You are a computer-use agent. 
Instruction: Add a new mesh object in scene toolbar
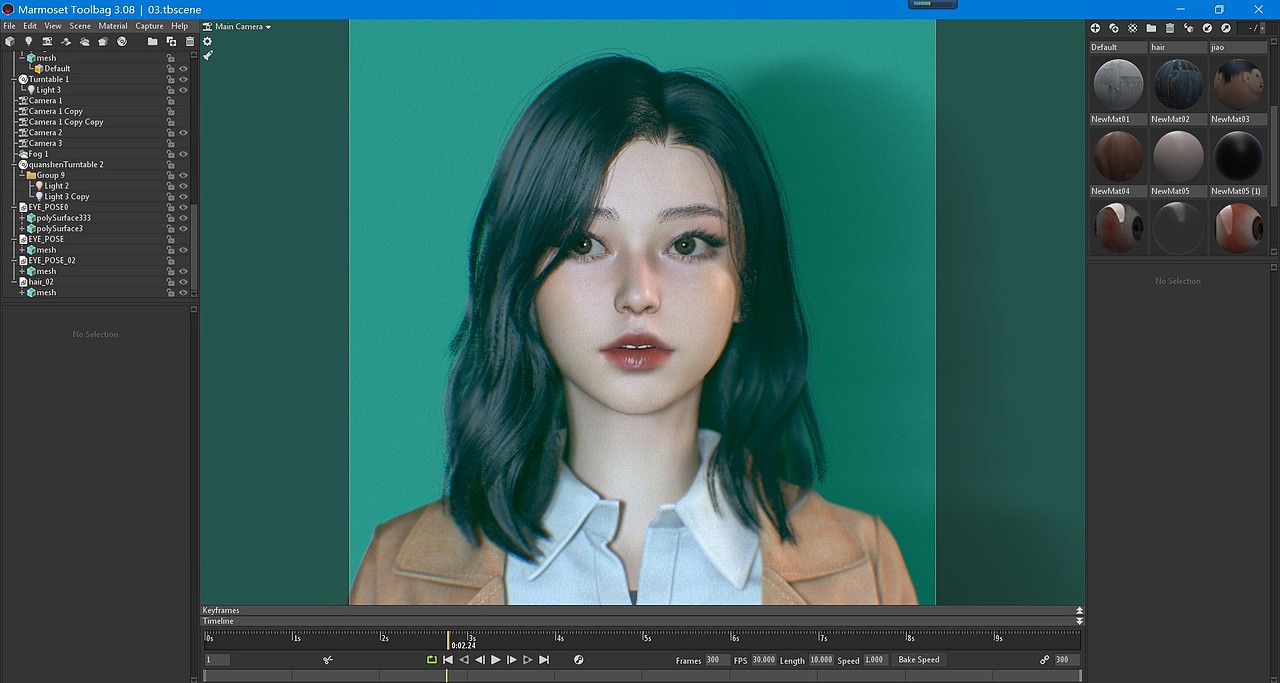(x=10, y=41)
